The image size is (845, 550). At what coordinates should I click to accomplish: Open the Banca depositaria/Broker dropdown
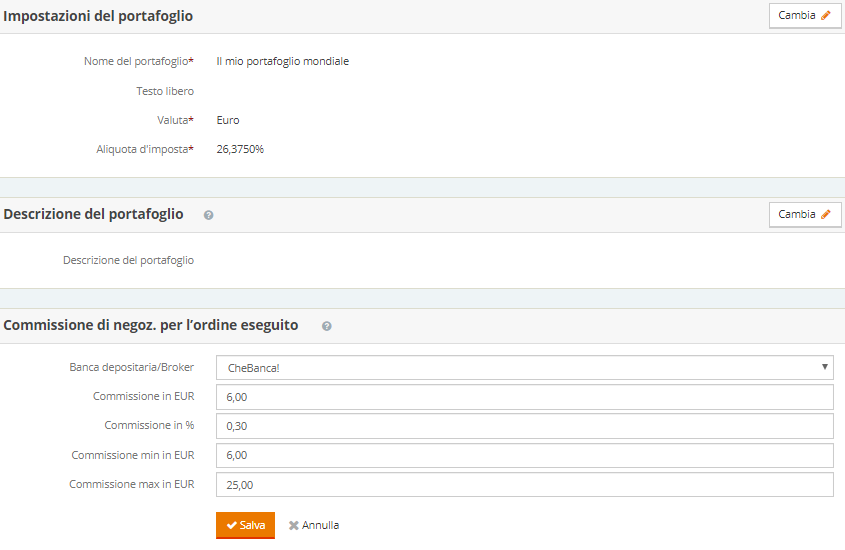pos(525,367)
